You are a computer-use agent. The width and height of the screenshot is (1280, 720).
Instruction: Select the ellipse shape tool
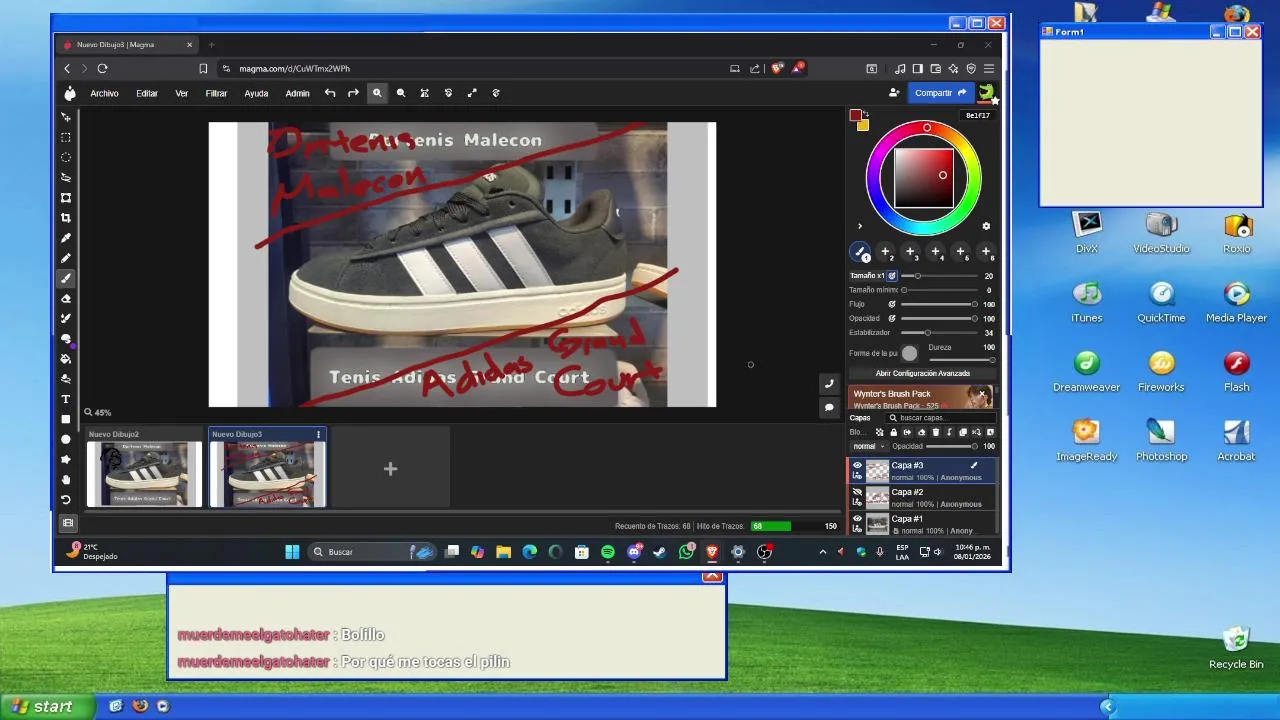coord(66,439)
